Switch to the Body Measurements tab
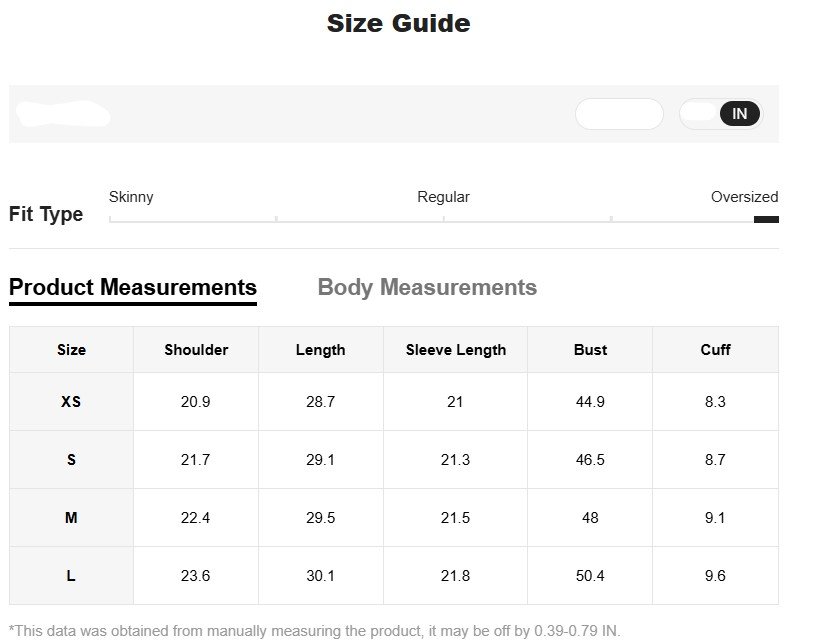This screenshot has height=642, width=836. coord(427,288)
